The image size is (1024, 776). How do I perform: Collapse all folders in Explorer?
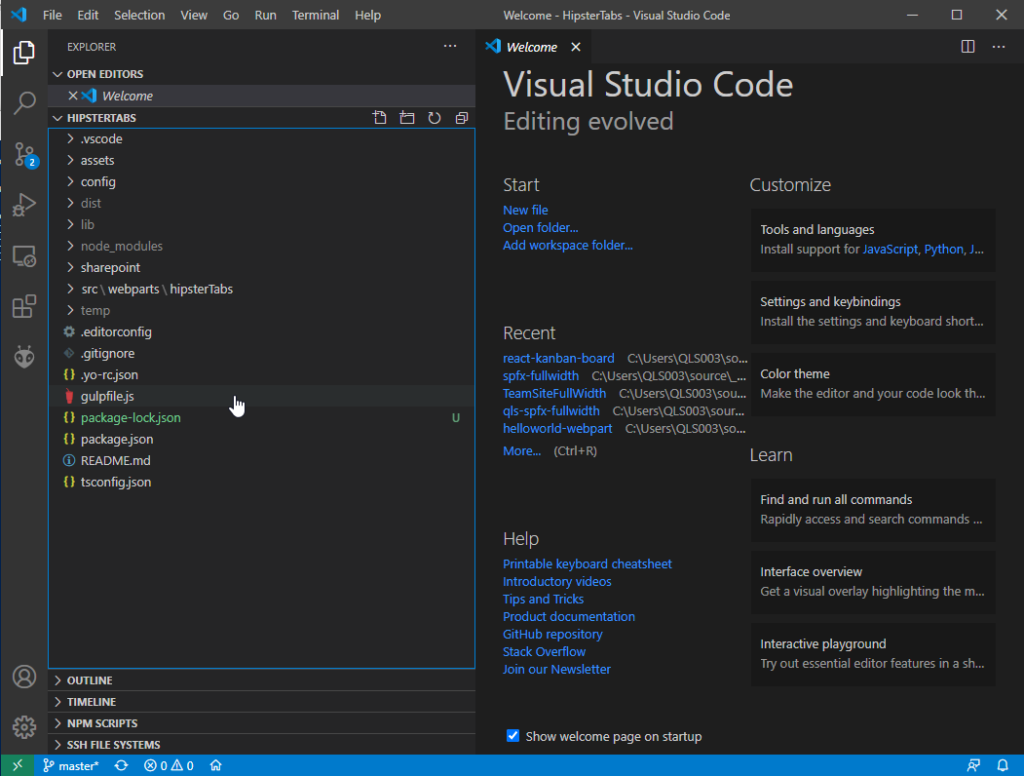tap(462, 118)
